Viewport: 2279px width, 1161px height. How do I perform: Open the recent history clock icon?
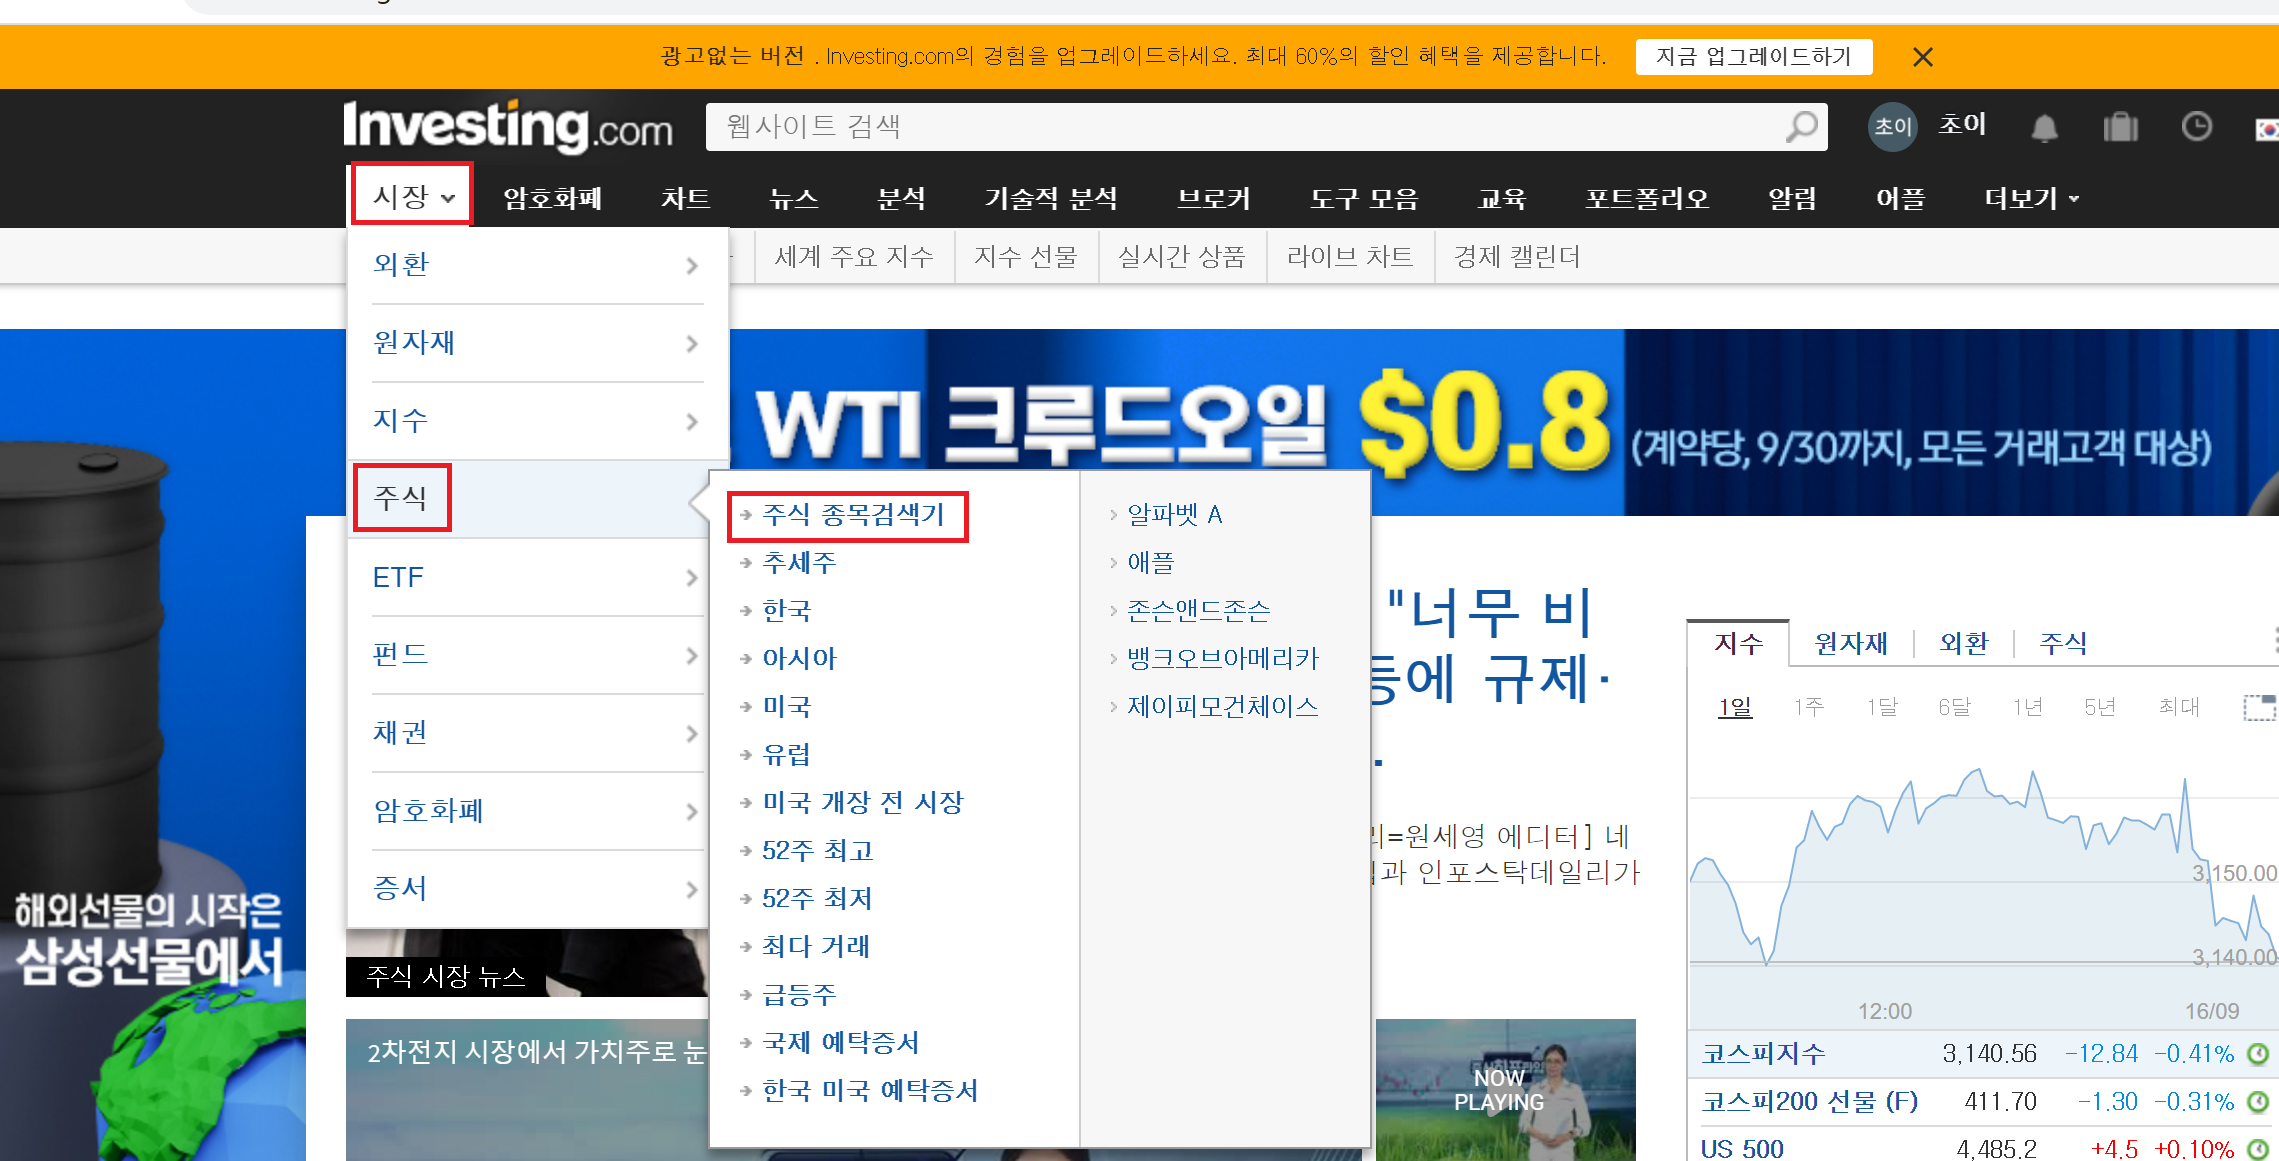click(x=2196, y=126)
